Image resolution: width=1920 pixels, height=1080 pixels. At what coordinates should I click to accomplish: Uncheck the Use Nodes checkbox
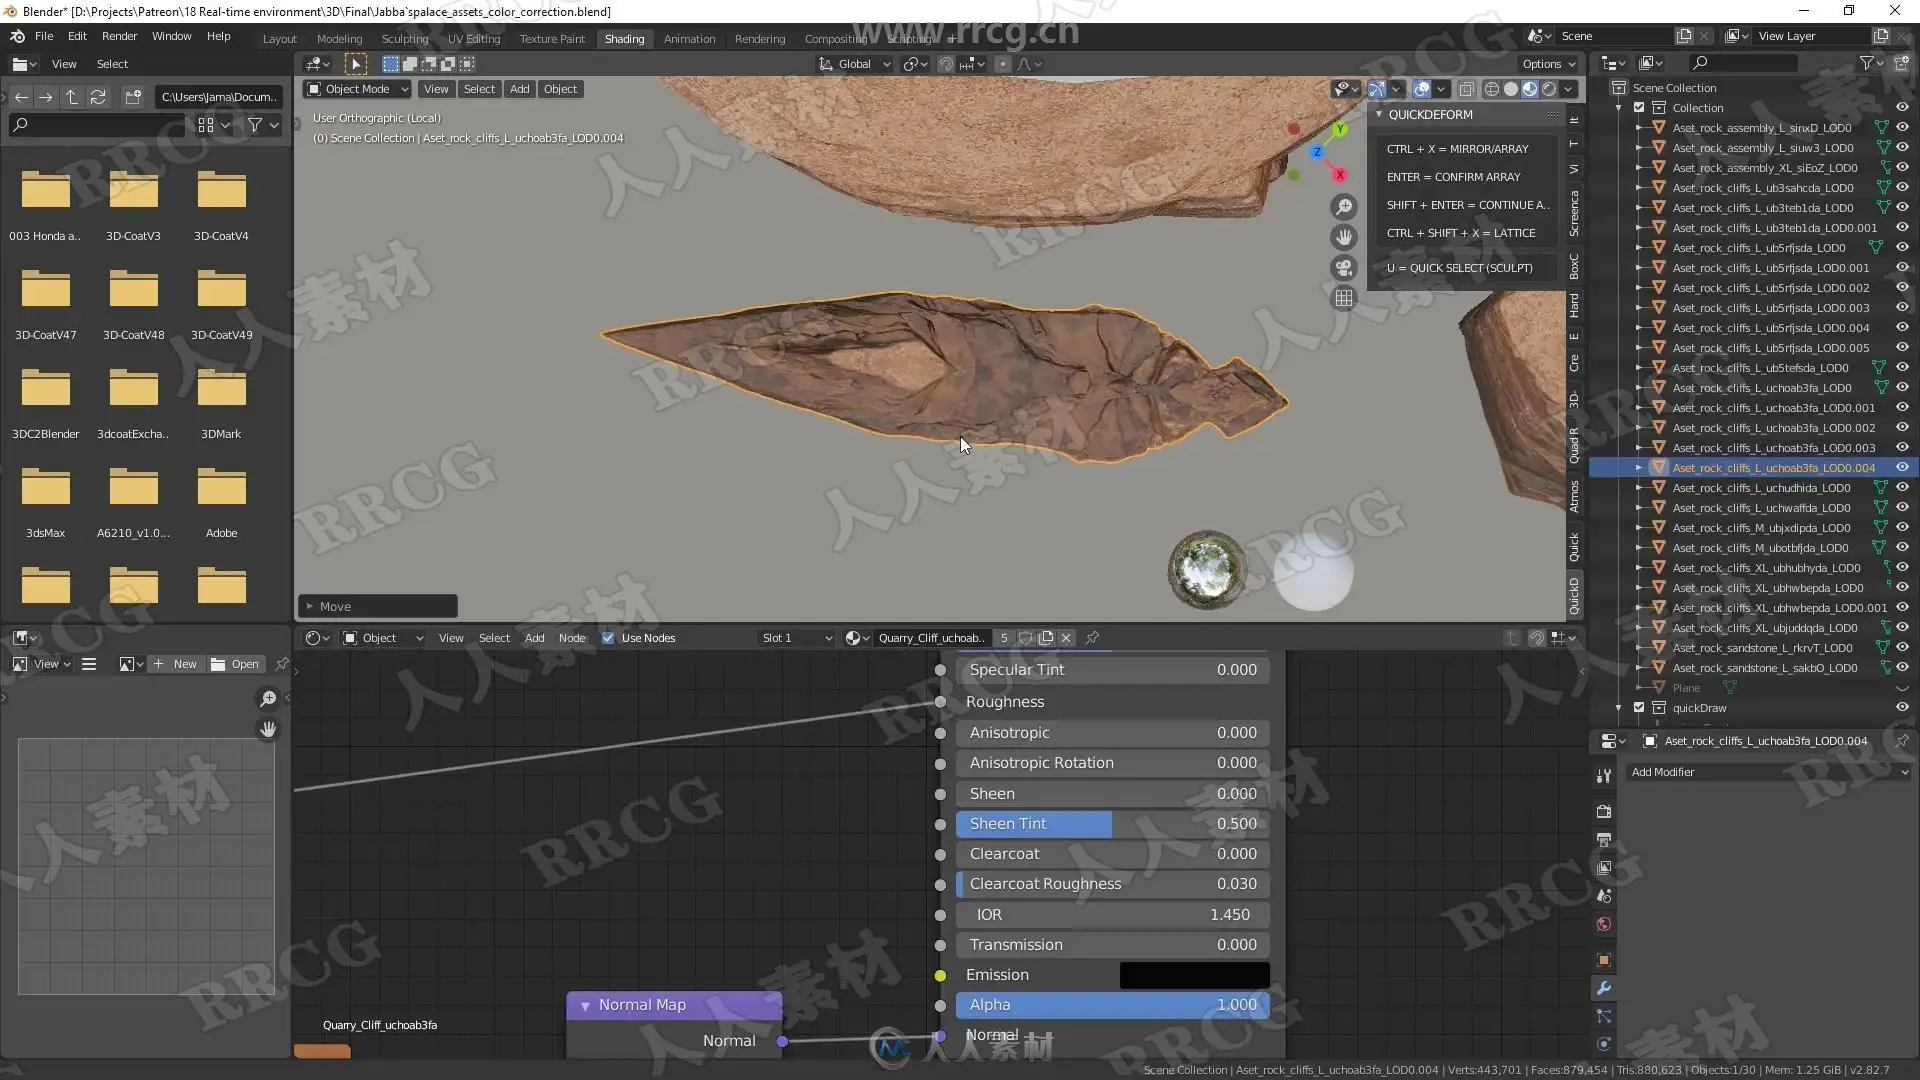608,638
